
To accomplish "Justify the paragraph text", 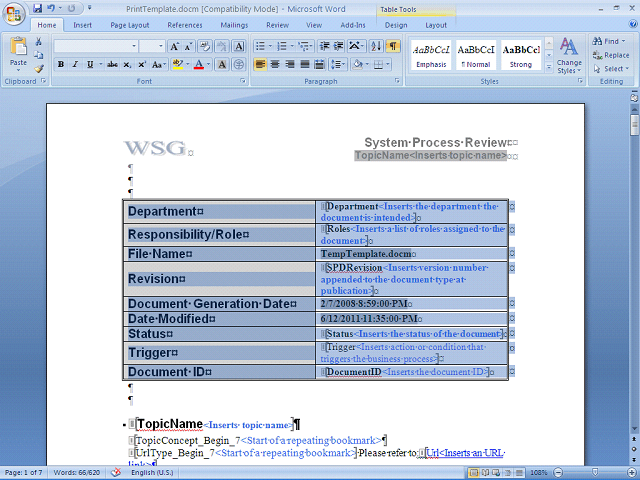I will [304, 64].
